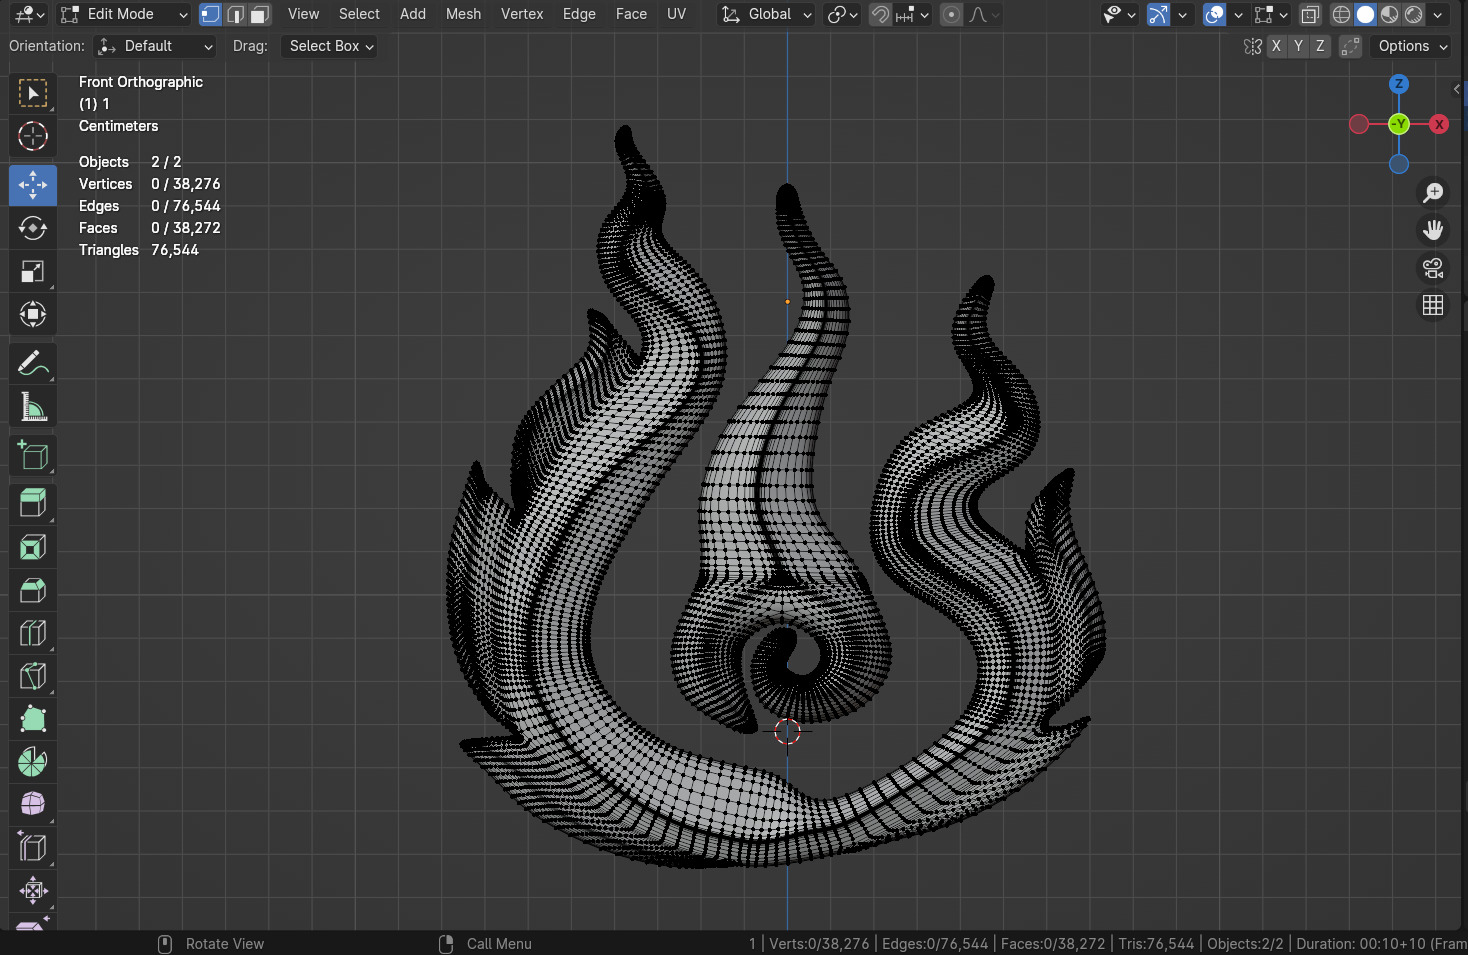Viewport: 1468px width, 955px height.
Task: Open pivot point dropdown
Action: pos(843,14)
